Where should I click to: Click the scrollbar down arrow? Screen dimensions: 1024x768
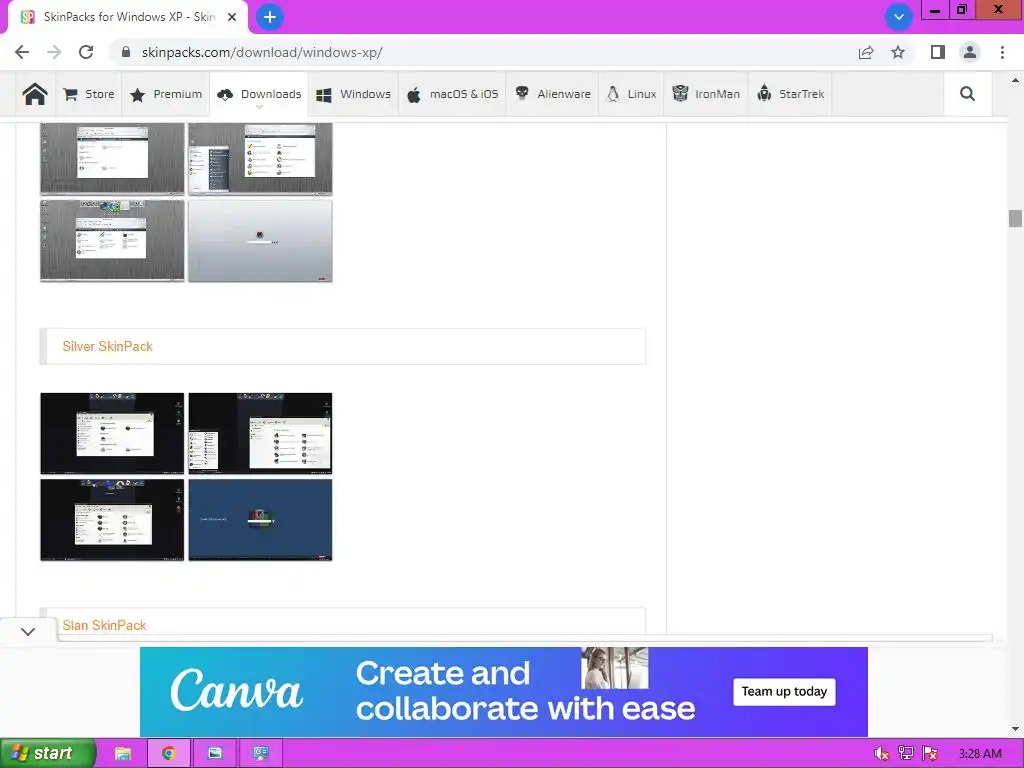1015,729
